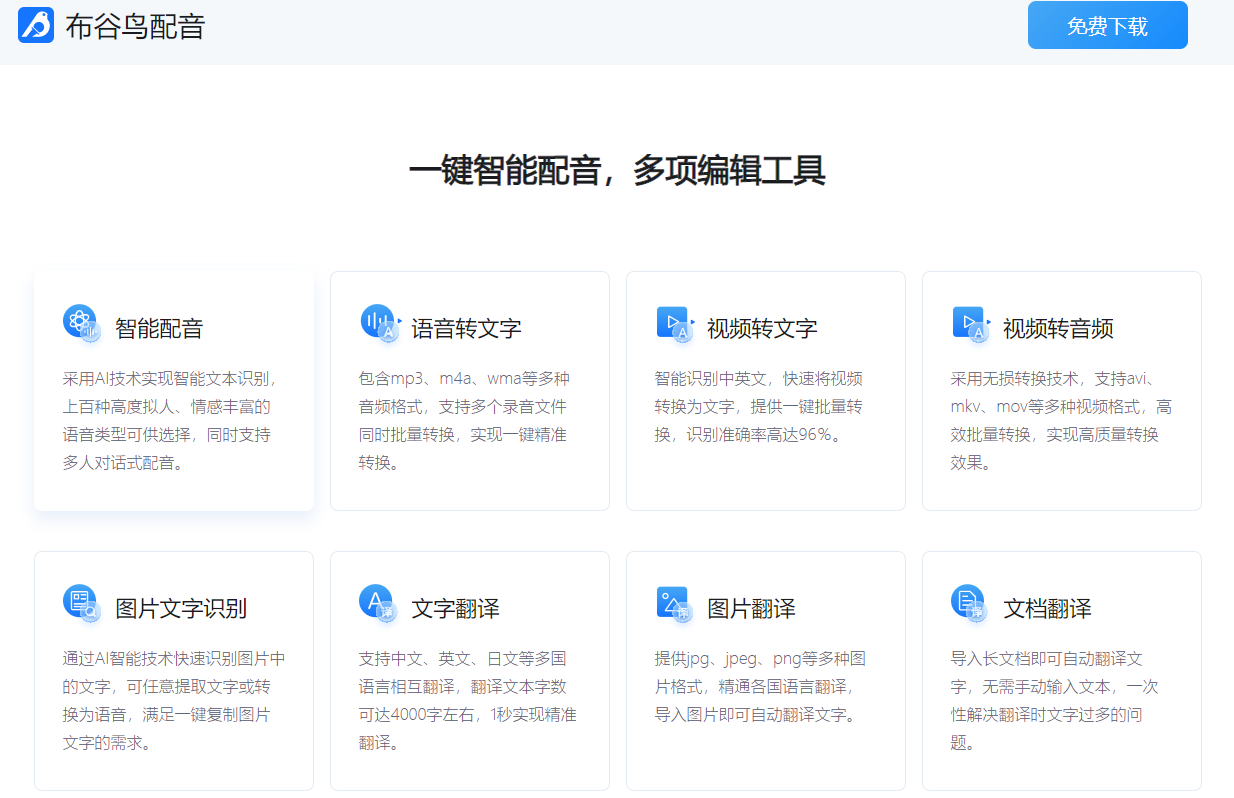Click description starting 导入长文档即可自动翻译
Viewport: 1234px width, 798px height.
(x=1054, y=701)
